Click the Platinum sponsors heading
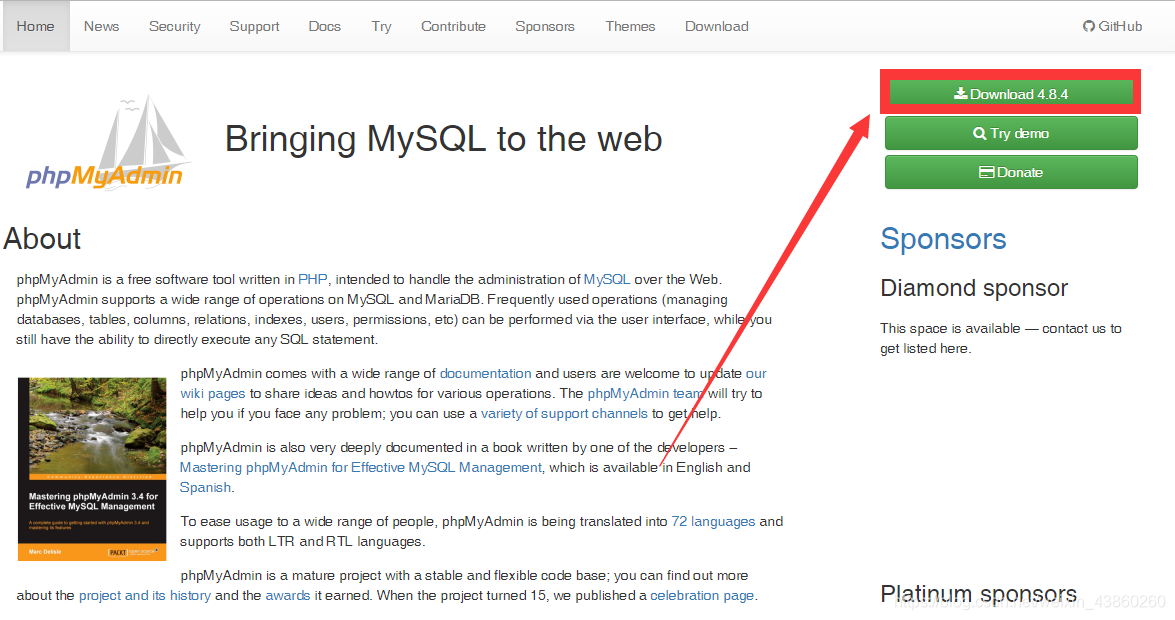1175x620 pixels. (x=979, y=595)
